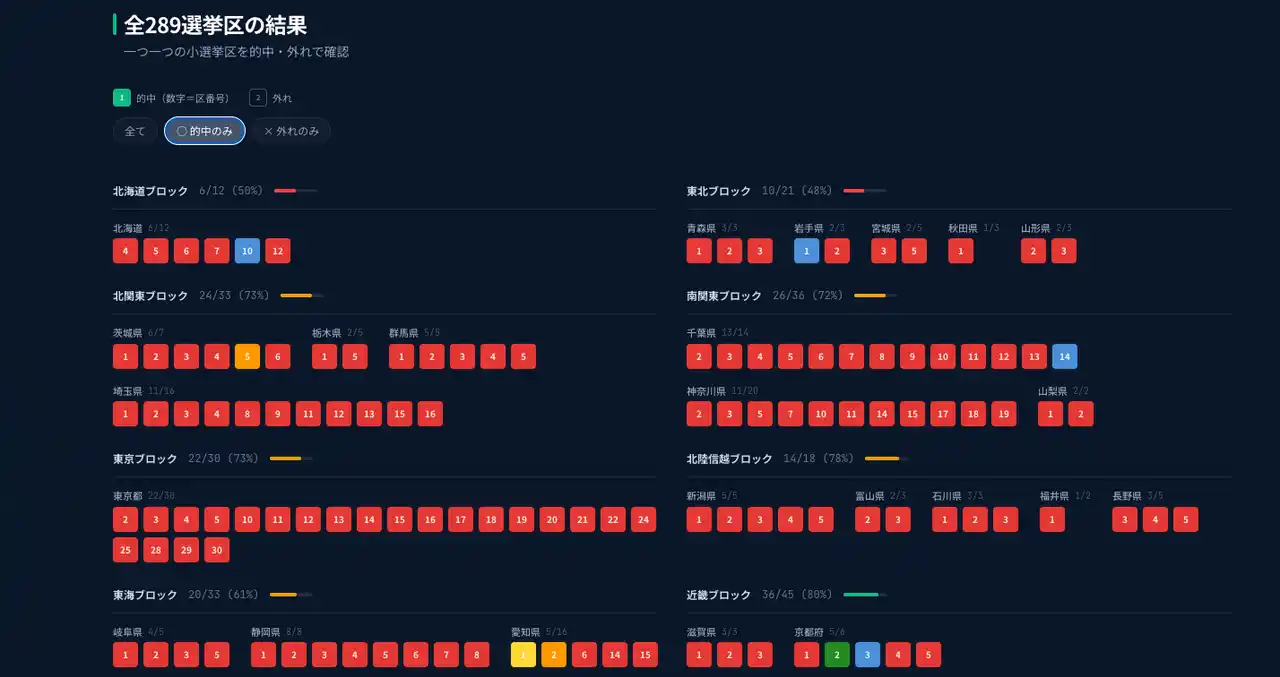Select the 全て filter
Image resolution: width=1280 pixels, height=677 pixels.
point(135,131)
